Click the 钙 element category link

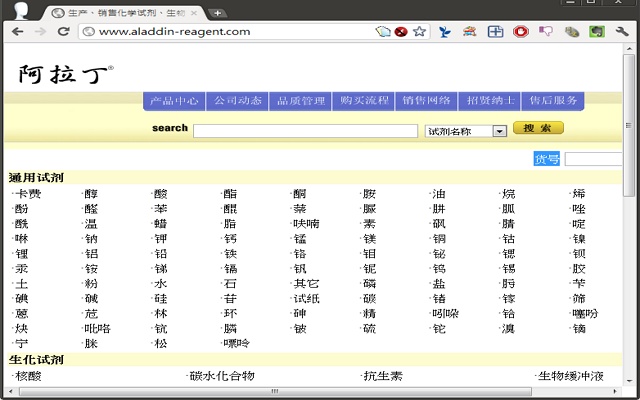tap(230, 239)
